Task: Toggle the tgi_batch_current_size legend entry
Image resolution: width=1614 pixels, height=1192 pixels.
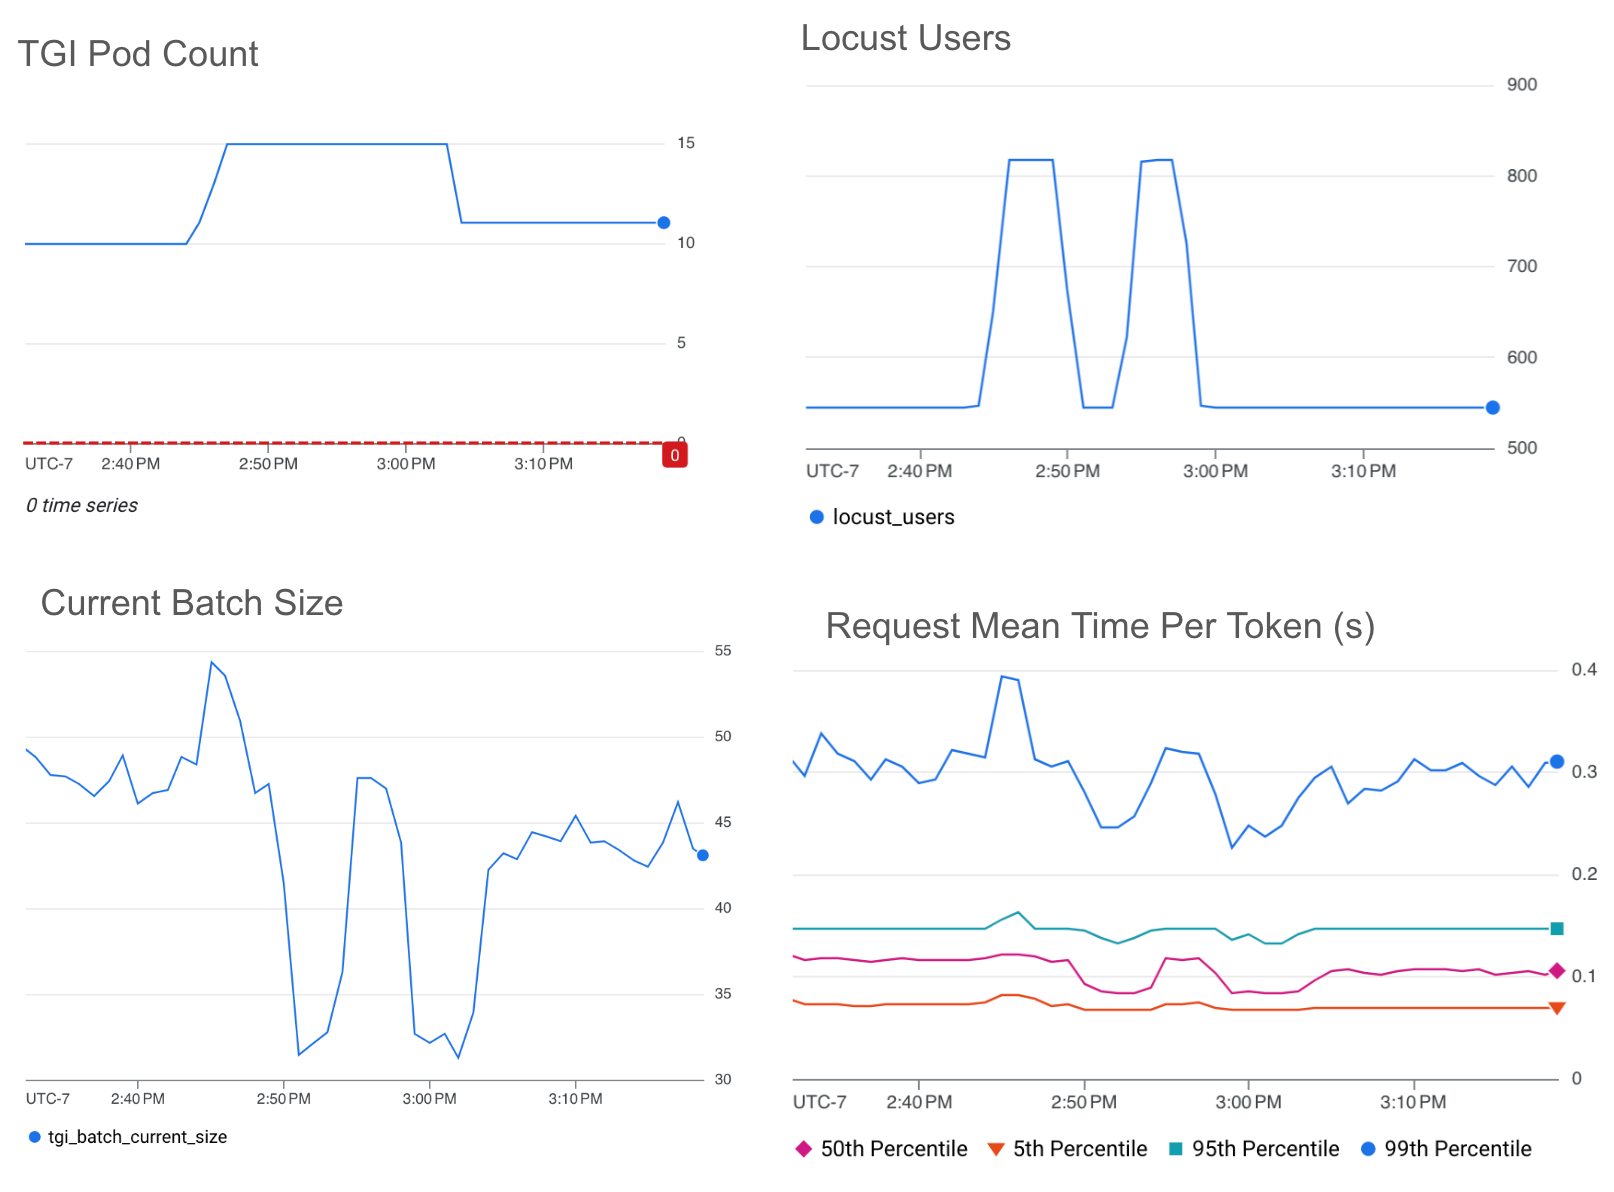Action: coord(128,1137)
